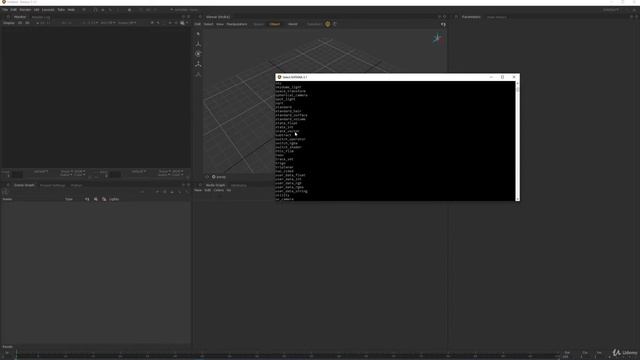Open the Tabs menu in Katana
Image resolution: width=640 pixels, height=360 pixels.
click(x=61, y=9)
